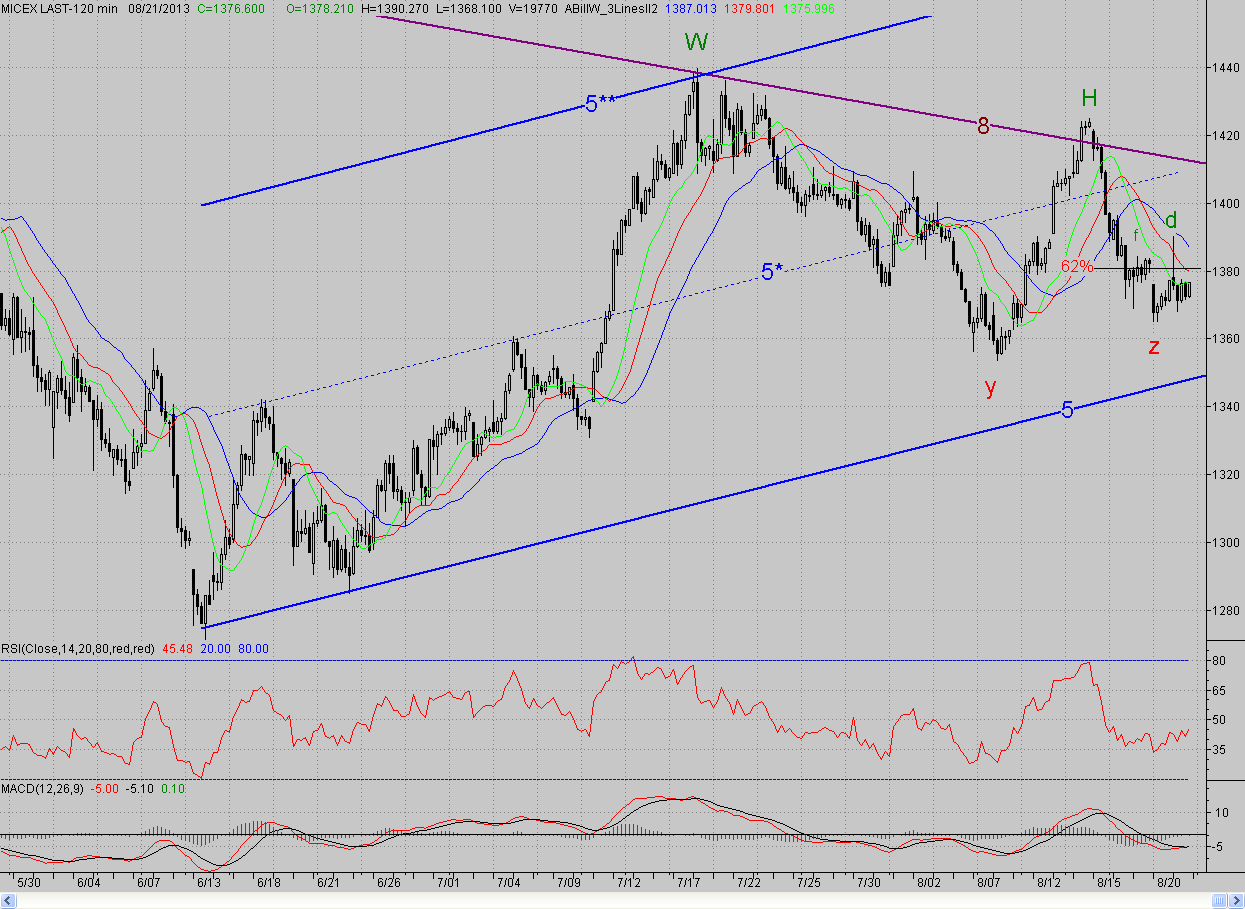Click the MICEX LAST-120 min chart title
Screen dimensions: 1245x909
(59, 7)
